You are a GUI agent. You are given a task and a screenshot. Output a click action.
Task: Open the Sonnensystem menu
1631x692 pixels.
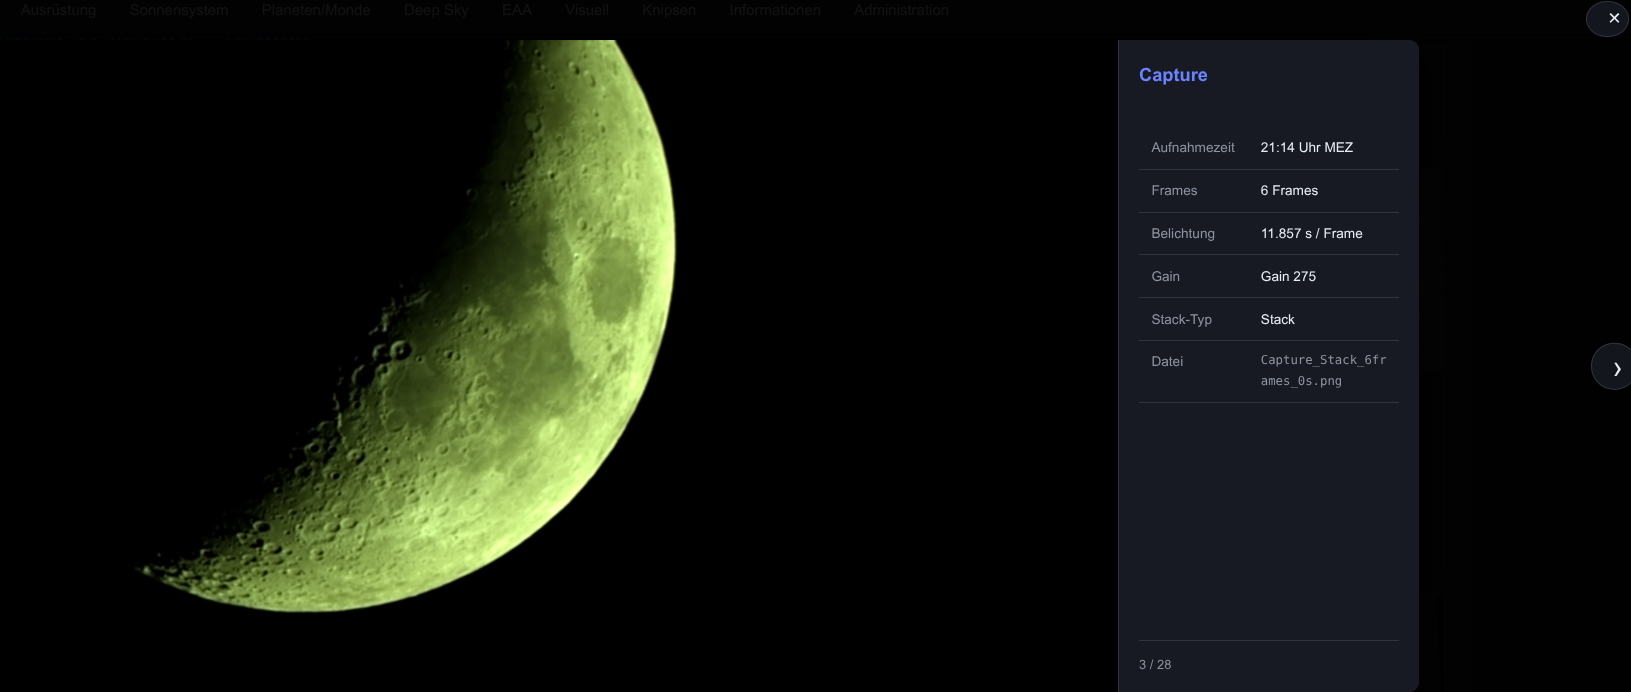[x=179, y=10]
